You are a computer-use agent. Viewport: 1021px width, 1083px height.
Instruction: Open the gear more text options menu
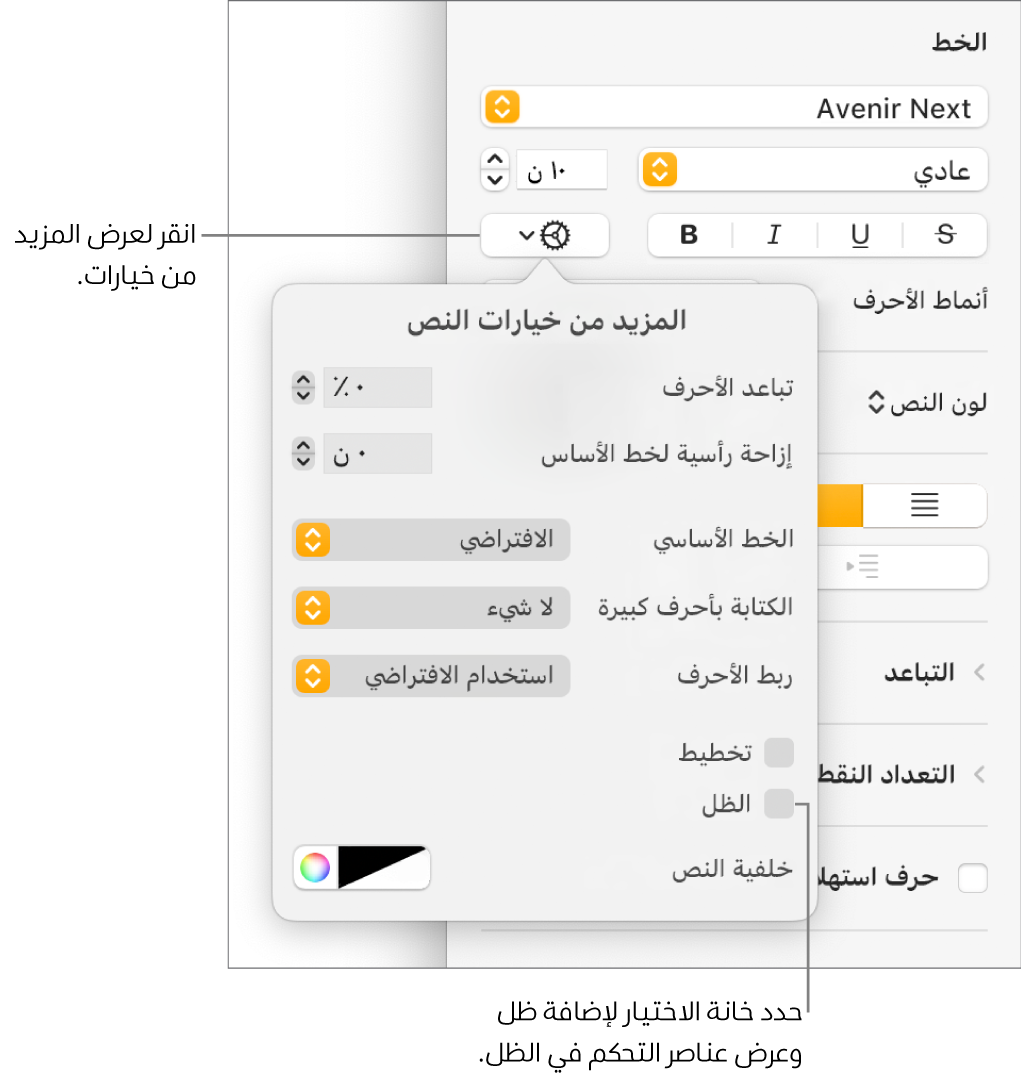click(544, 236)
